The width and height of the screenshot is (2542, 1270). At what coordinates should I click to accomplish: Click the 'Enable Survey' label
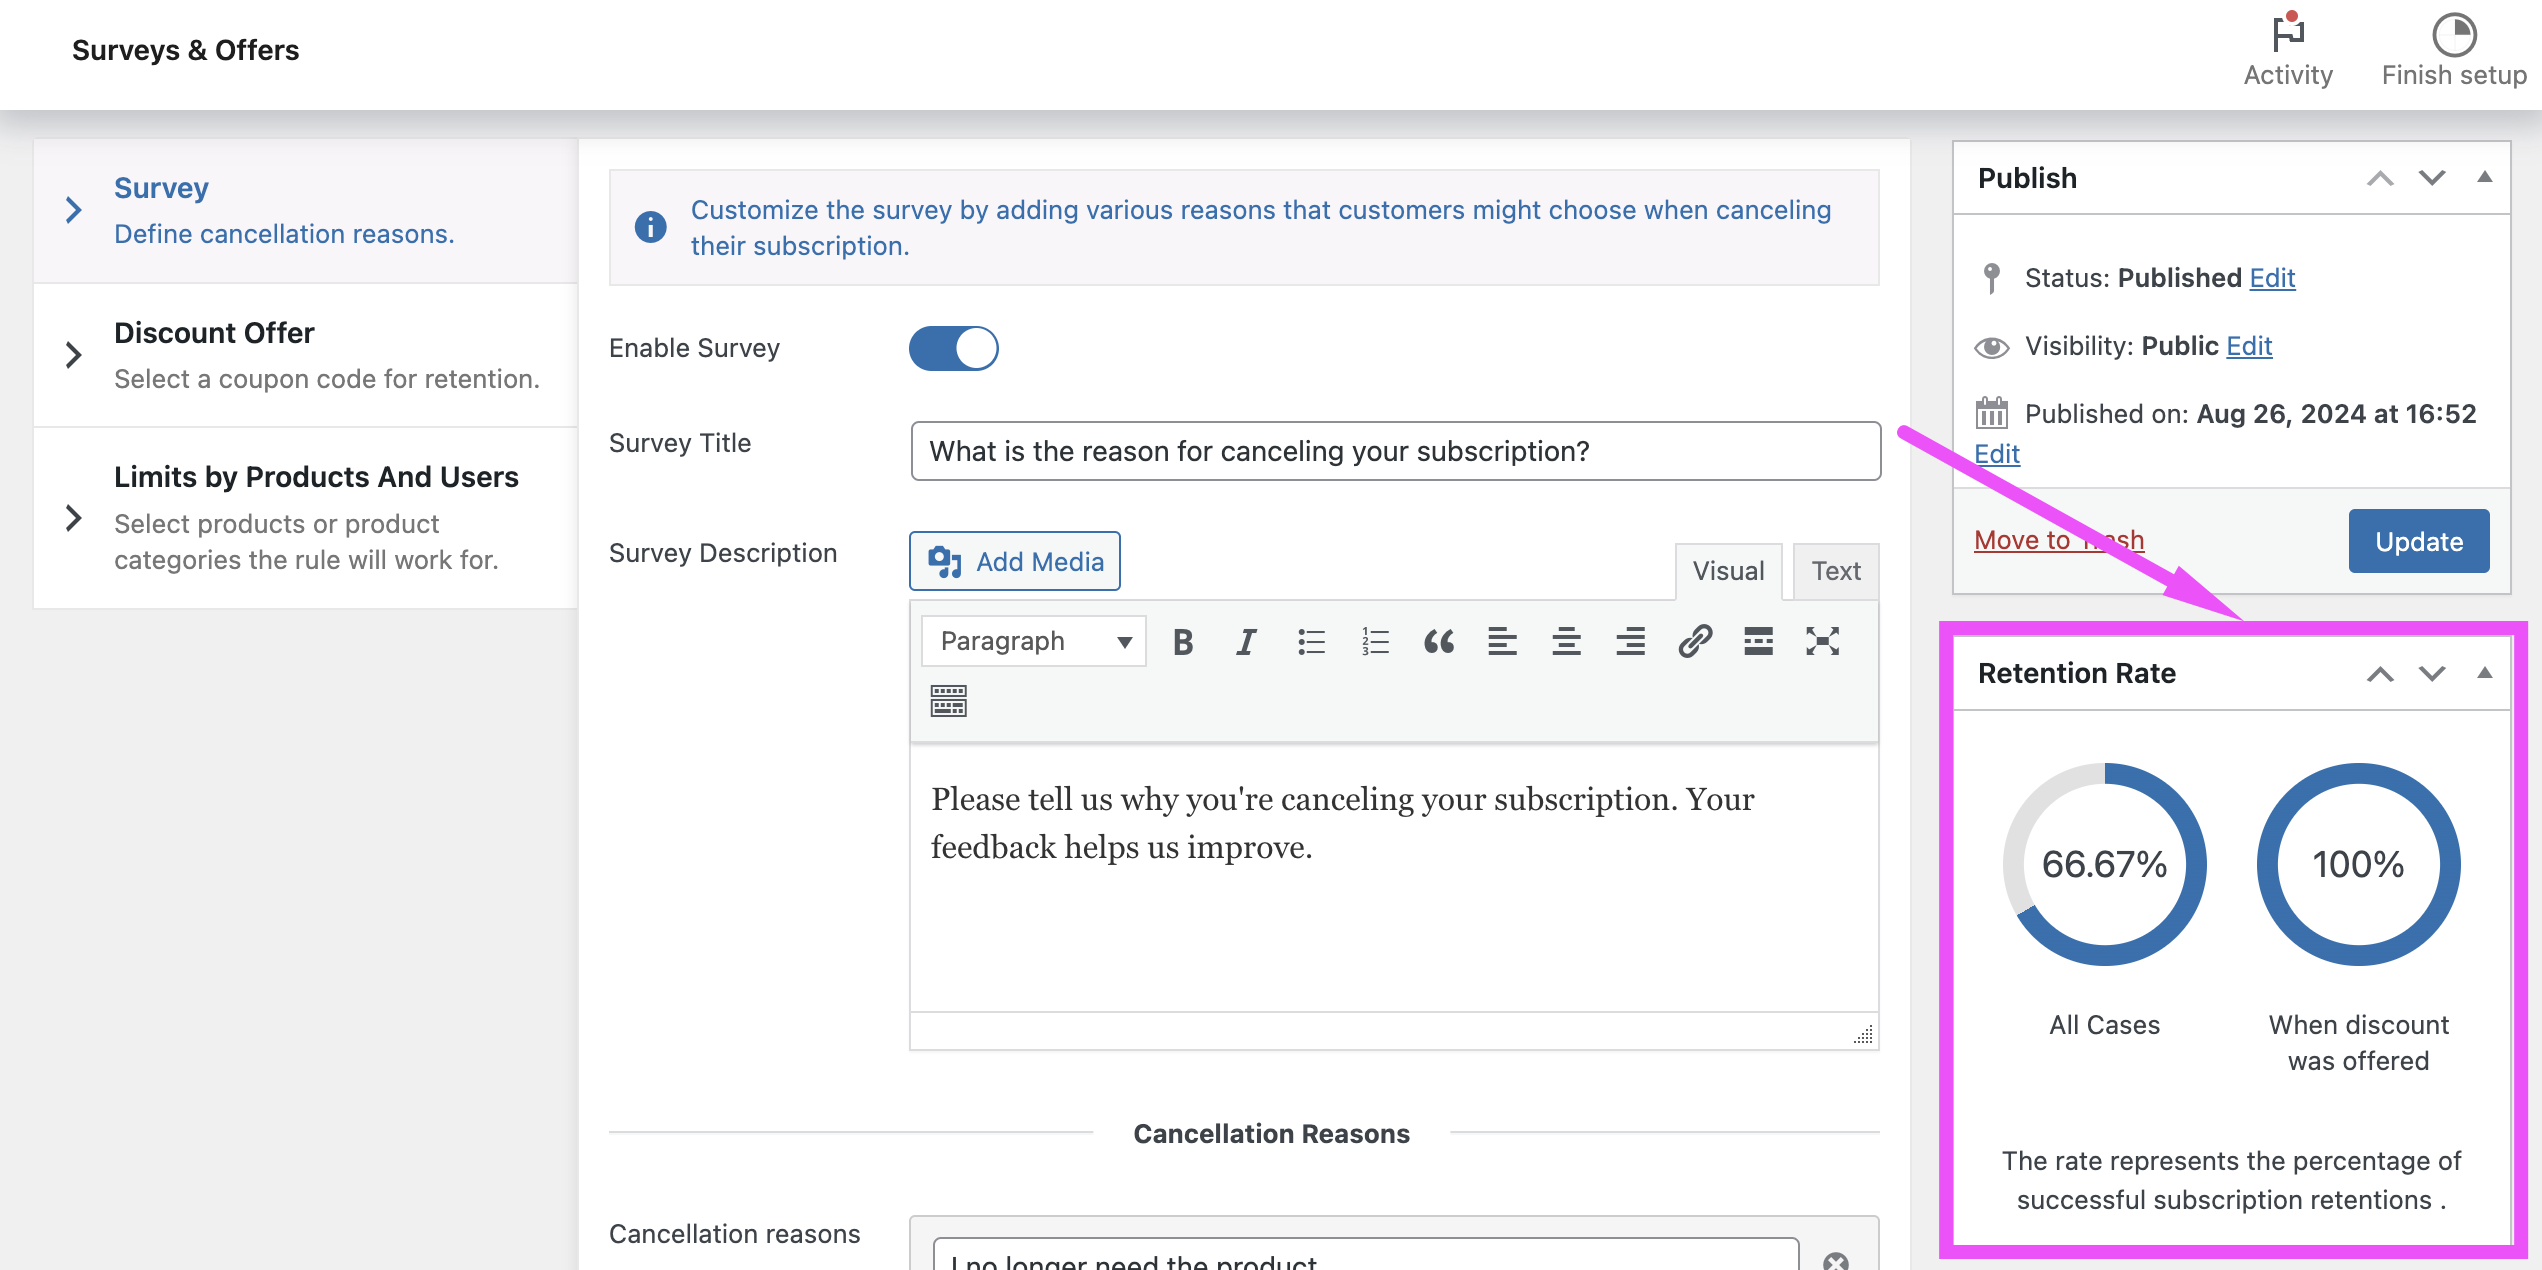694,348
